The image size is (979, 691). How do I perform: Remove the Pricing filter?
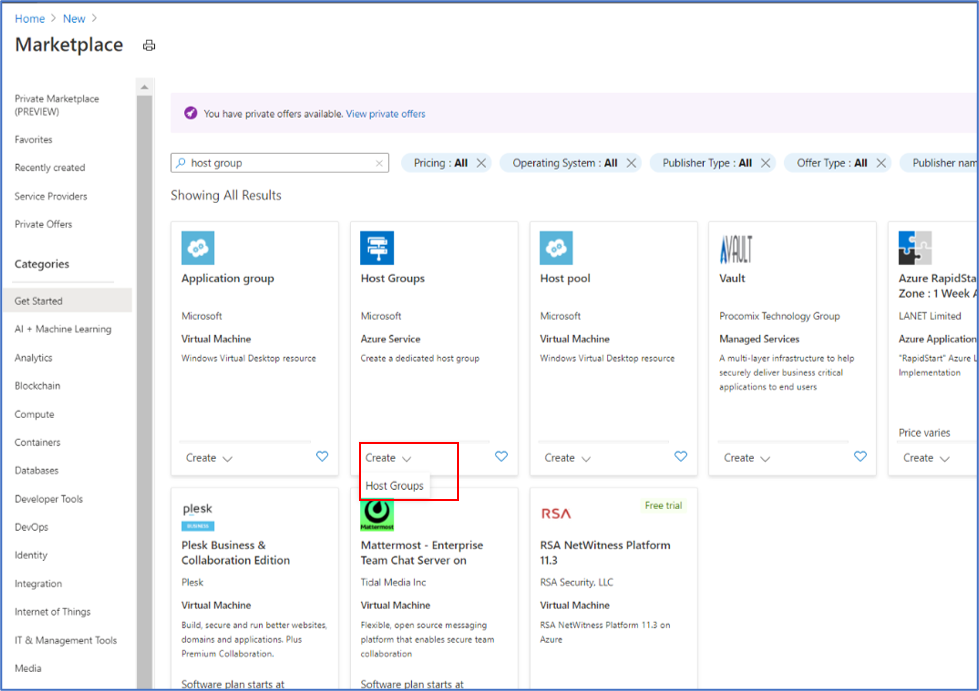pos(481,163)
